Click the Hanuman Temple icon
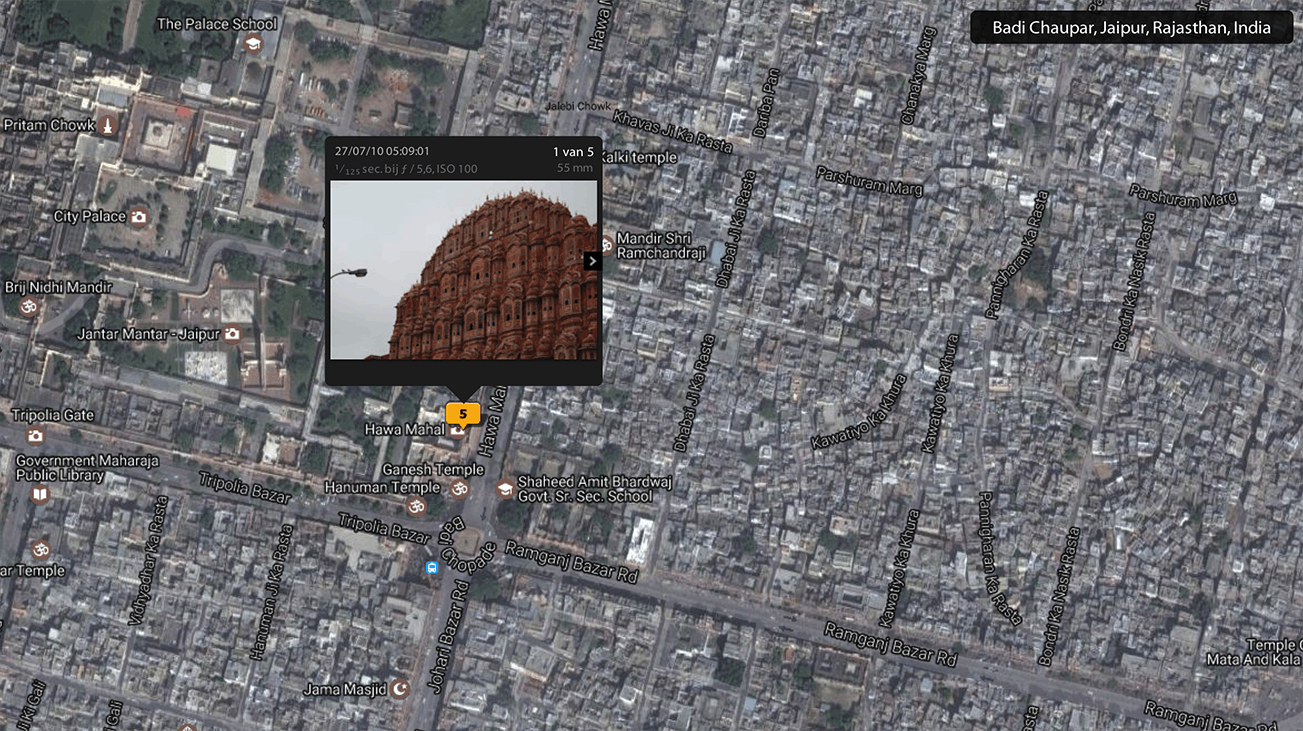The width and height of the screenshot is (1303, 731). pyautogui.click(x=417, y=506)
